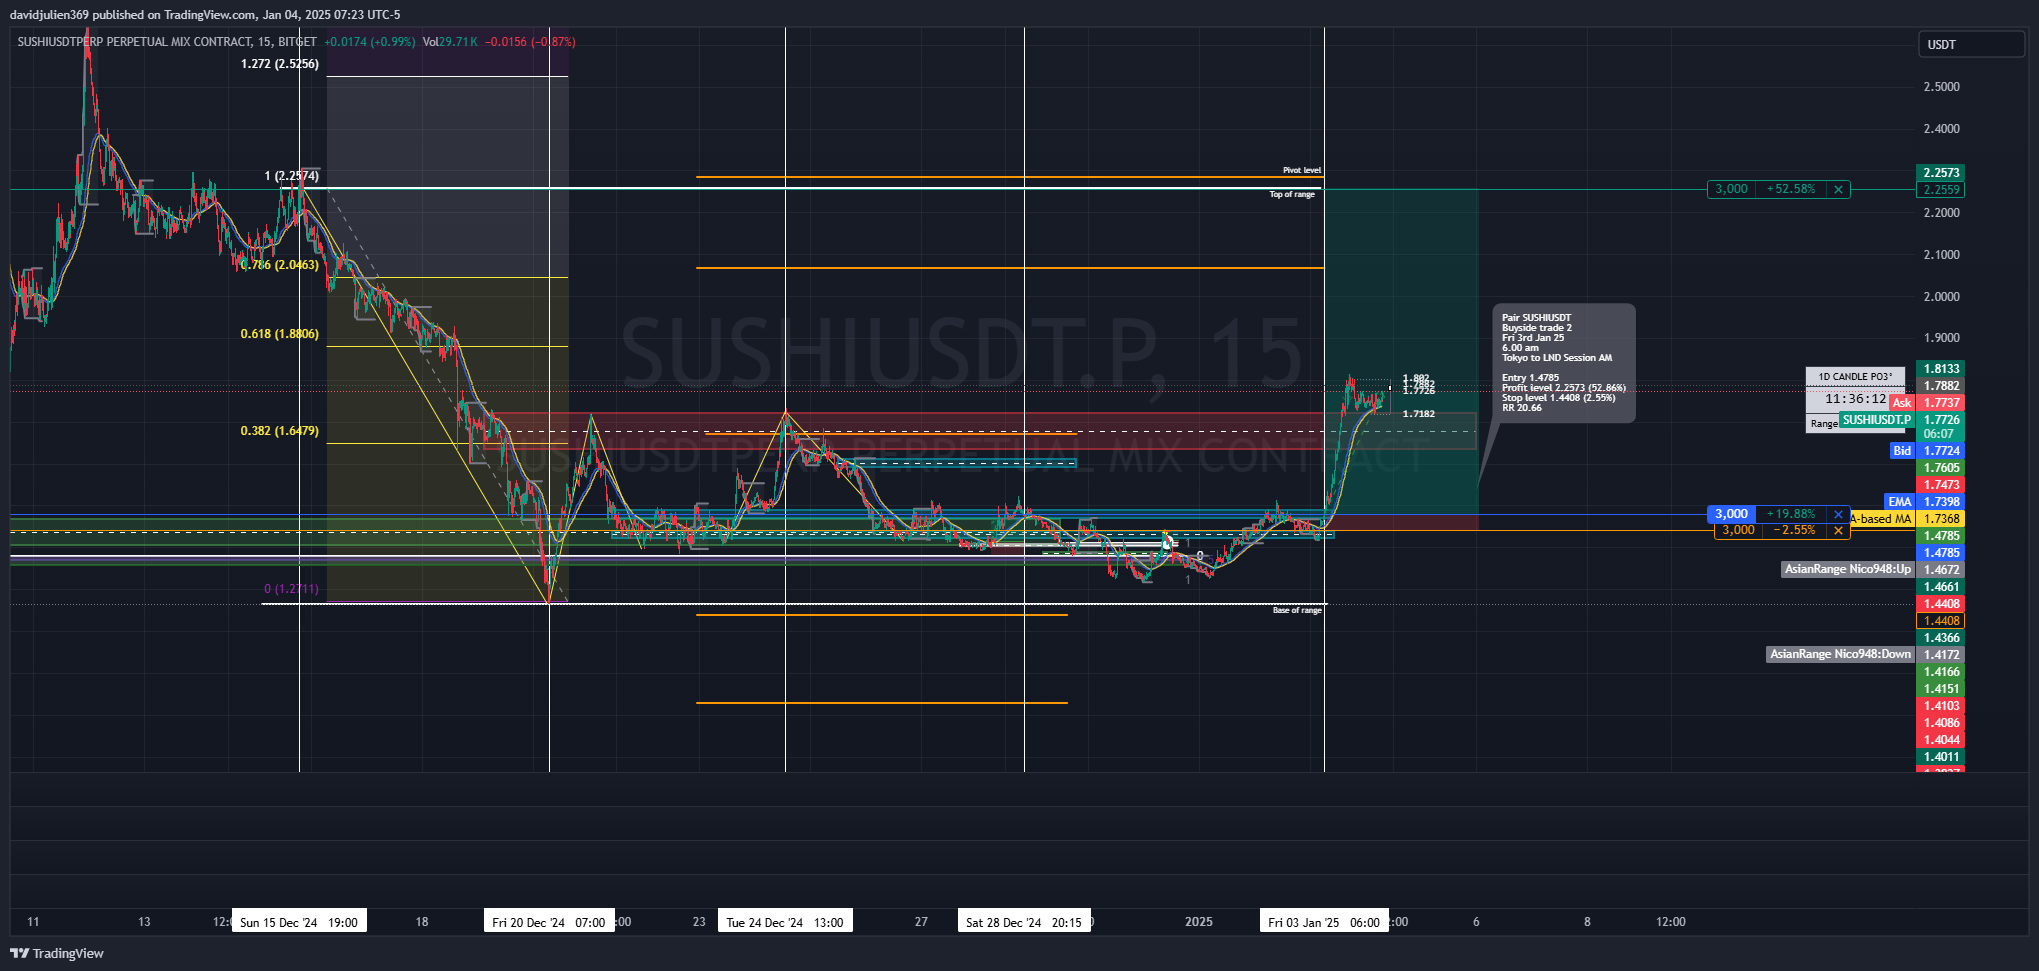The image size is (2039, 971).
Task: Select time label Fri 20 Dec '24 07:00
Action: coord(549,922)
